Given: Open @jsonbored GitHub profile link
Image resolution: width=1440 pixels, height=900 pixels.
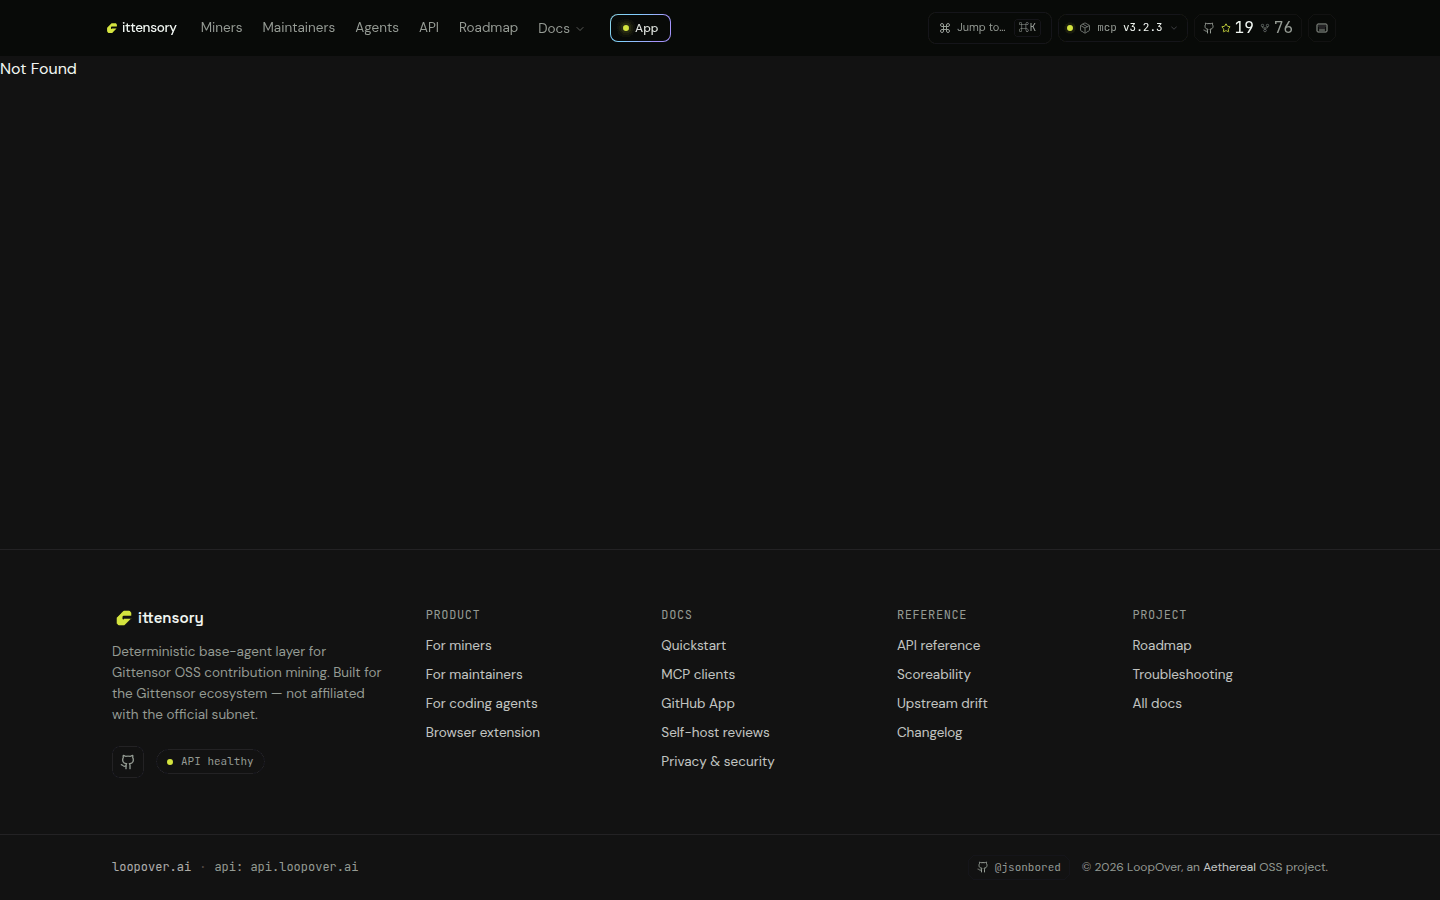Looking at the screenshot, I should (x=1019, y=867).
